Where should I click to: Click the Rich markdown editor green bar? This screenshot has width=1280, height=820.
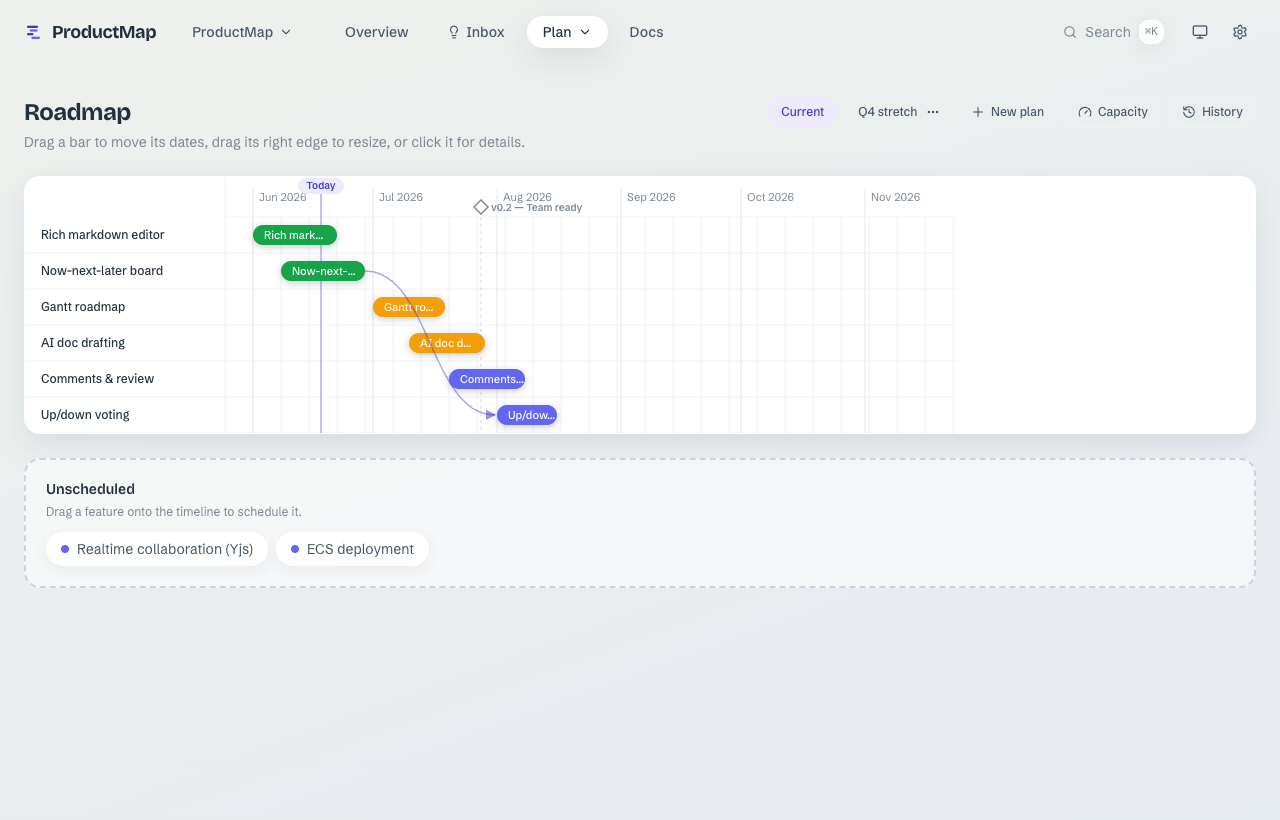point(295,235)
